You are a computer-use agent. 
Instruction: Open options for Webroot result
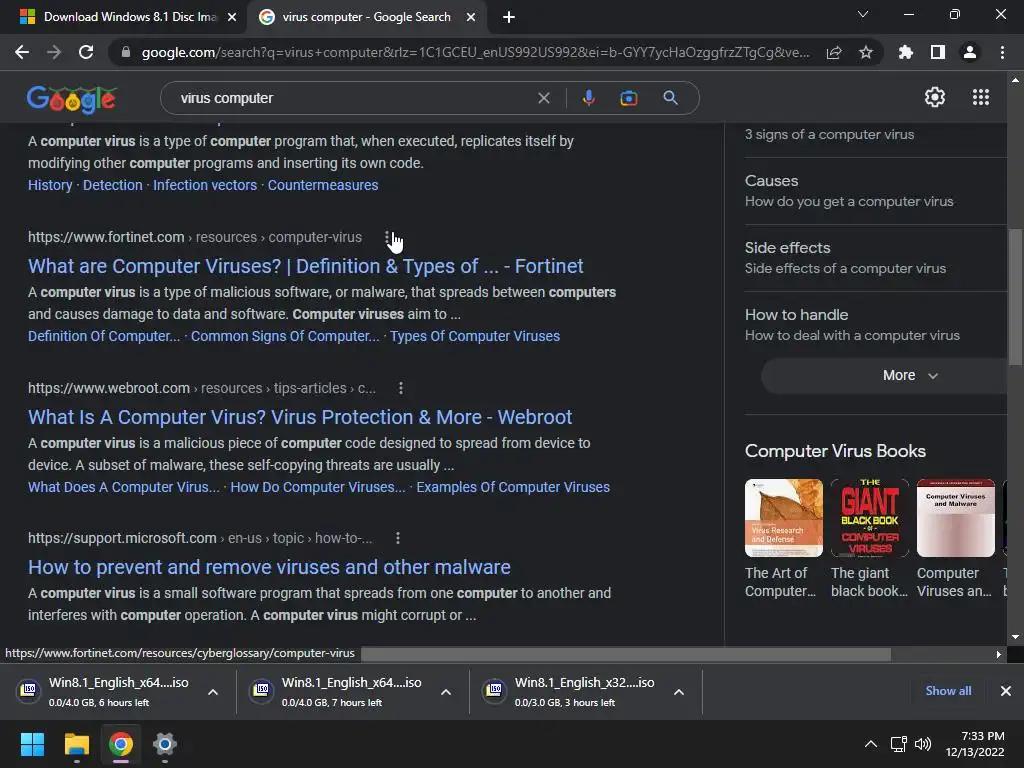coord(401,388)
